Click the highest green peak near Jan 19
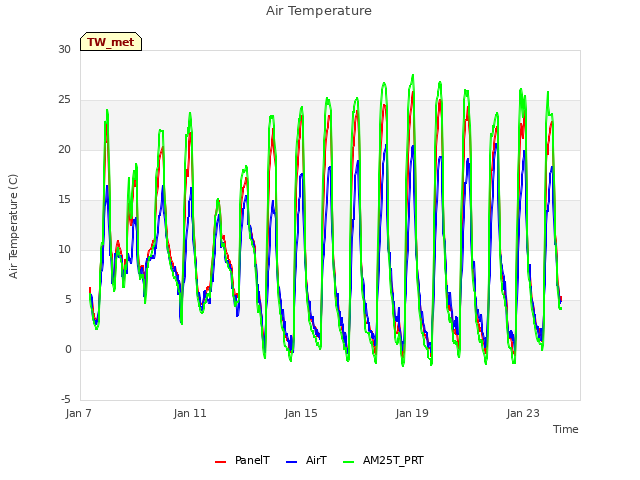The height and width of the screenshot is (480, 640). [x=413, y=76]
